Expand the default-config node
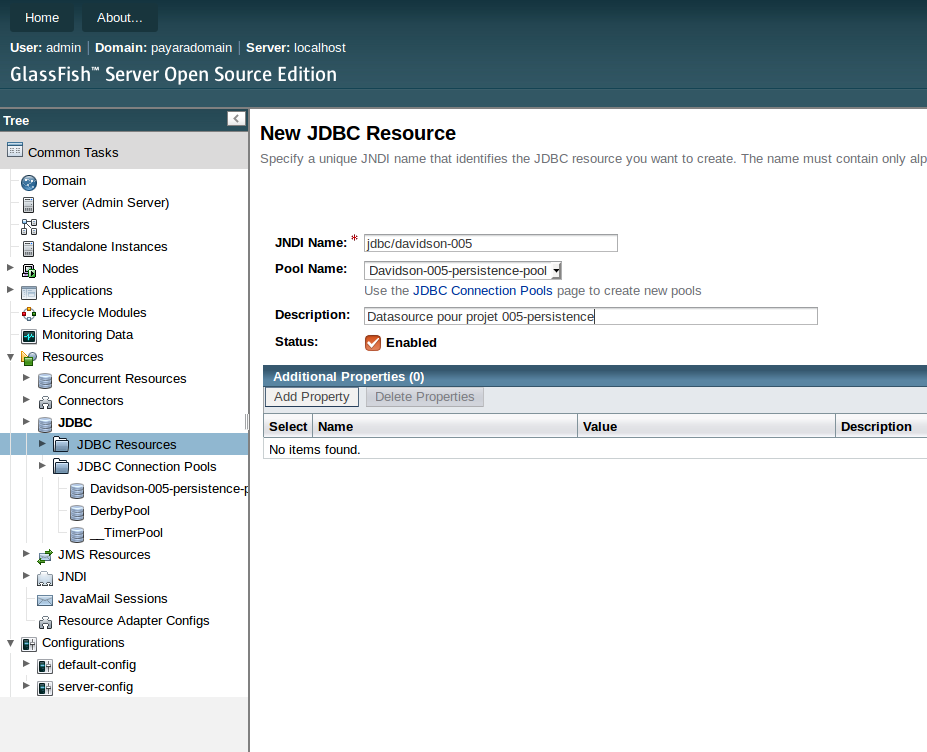This screenshot has width=927, height=752. pos(26,663)
